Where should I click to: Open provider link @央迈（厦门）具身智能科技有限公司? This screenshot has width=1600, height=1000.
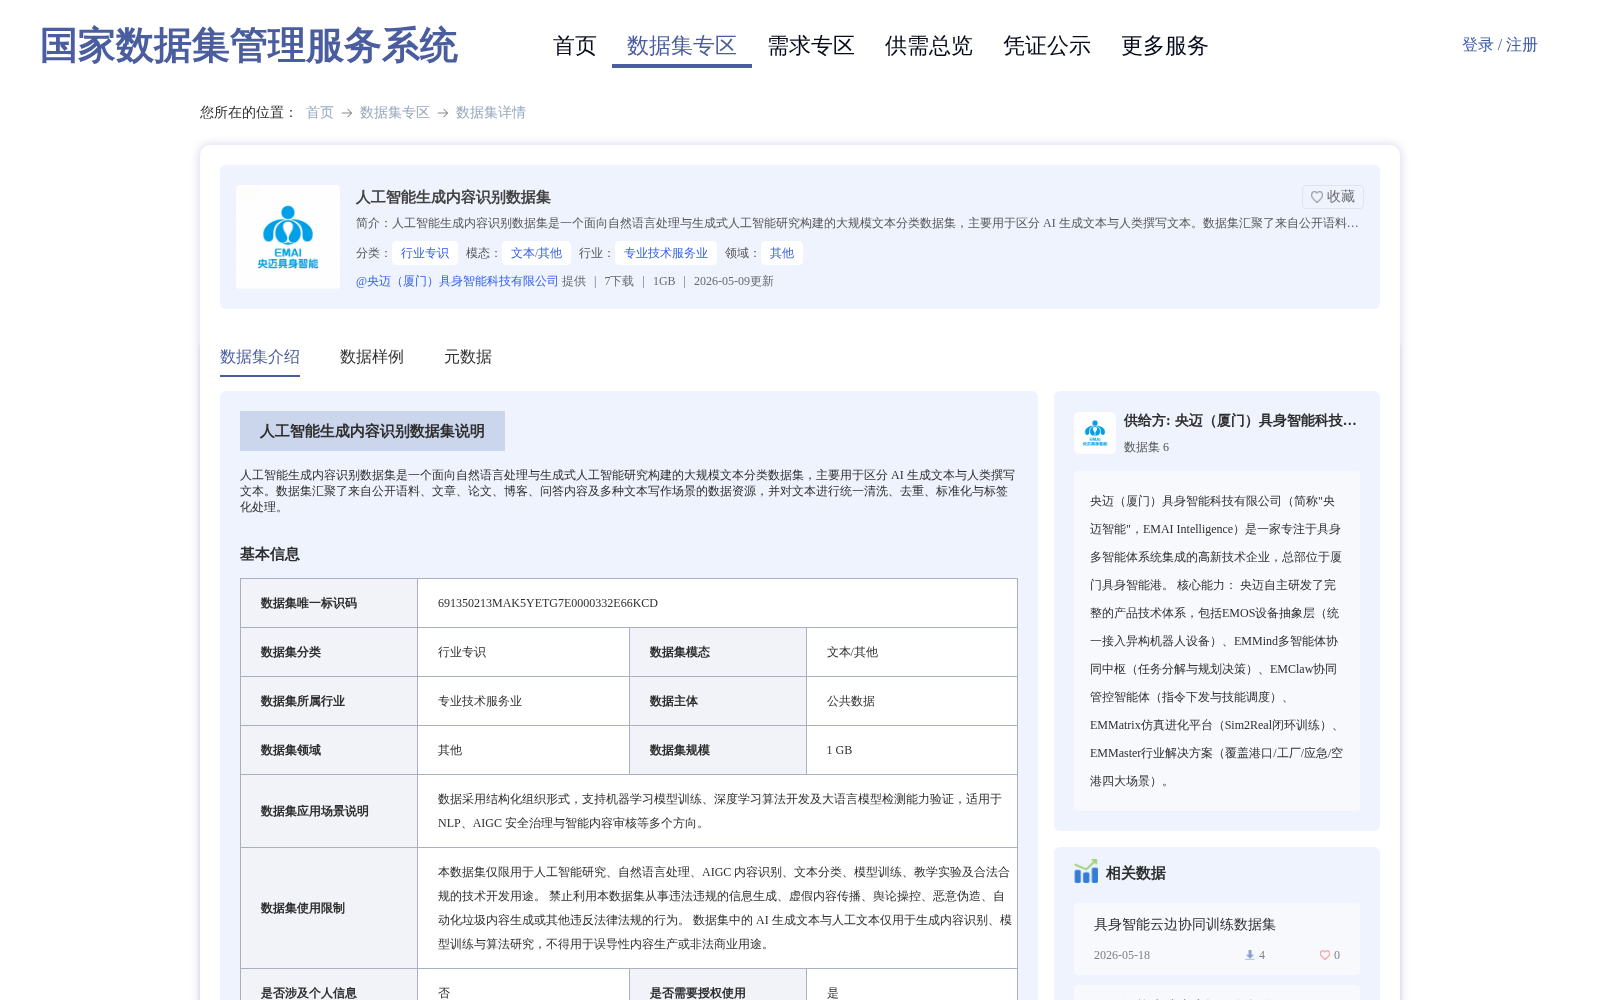[x=457, y=282]
